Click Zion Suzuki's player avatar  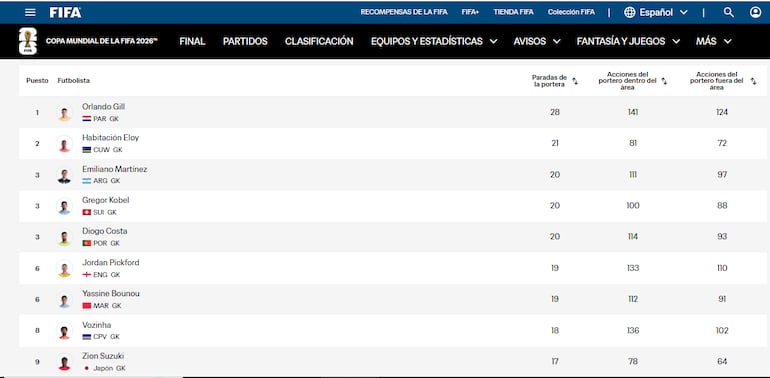[x=64, y=362]
